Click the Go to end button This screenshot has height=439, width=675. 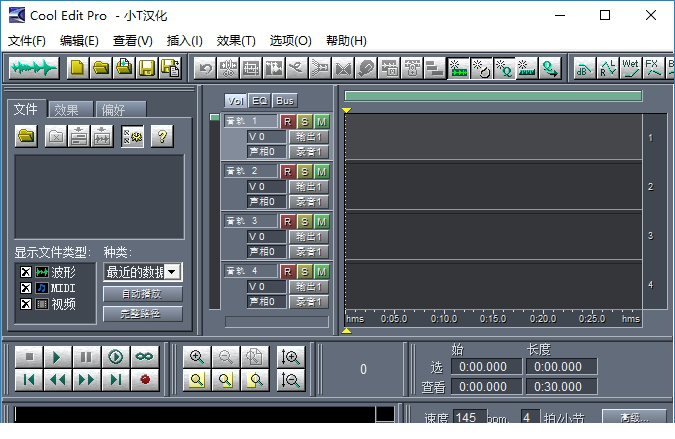pyautogui.click(x=115, y=380)
